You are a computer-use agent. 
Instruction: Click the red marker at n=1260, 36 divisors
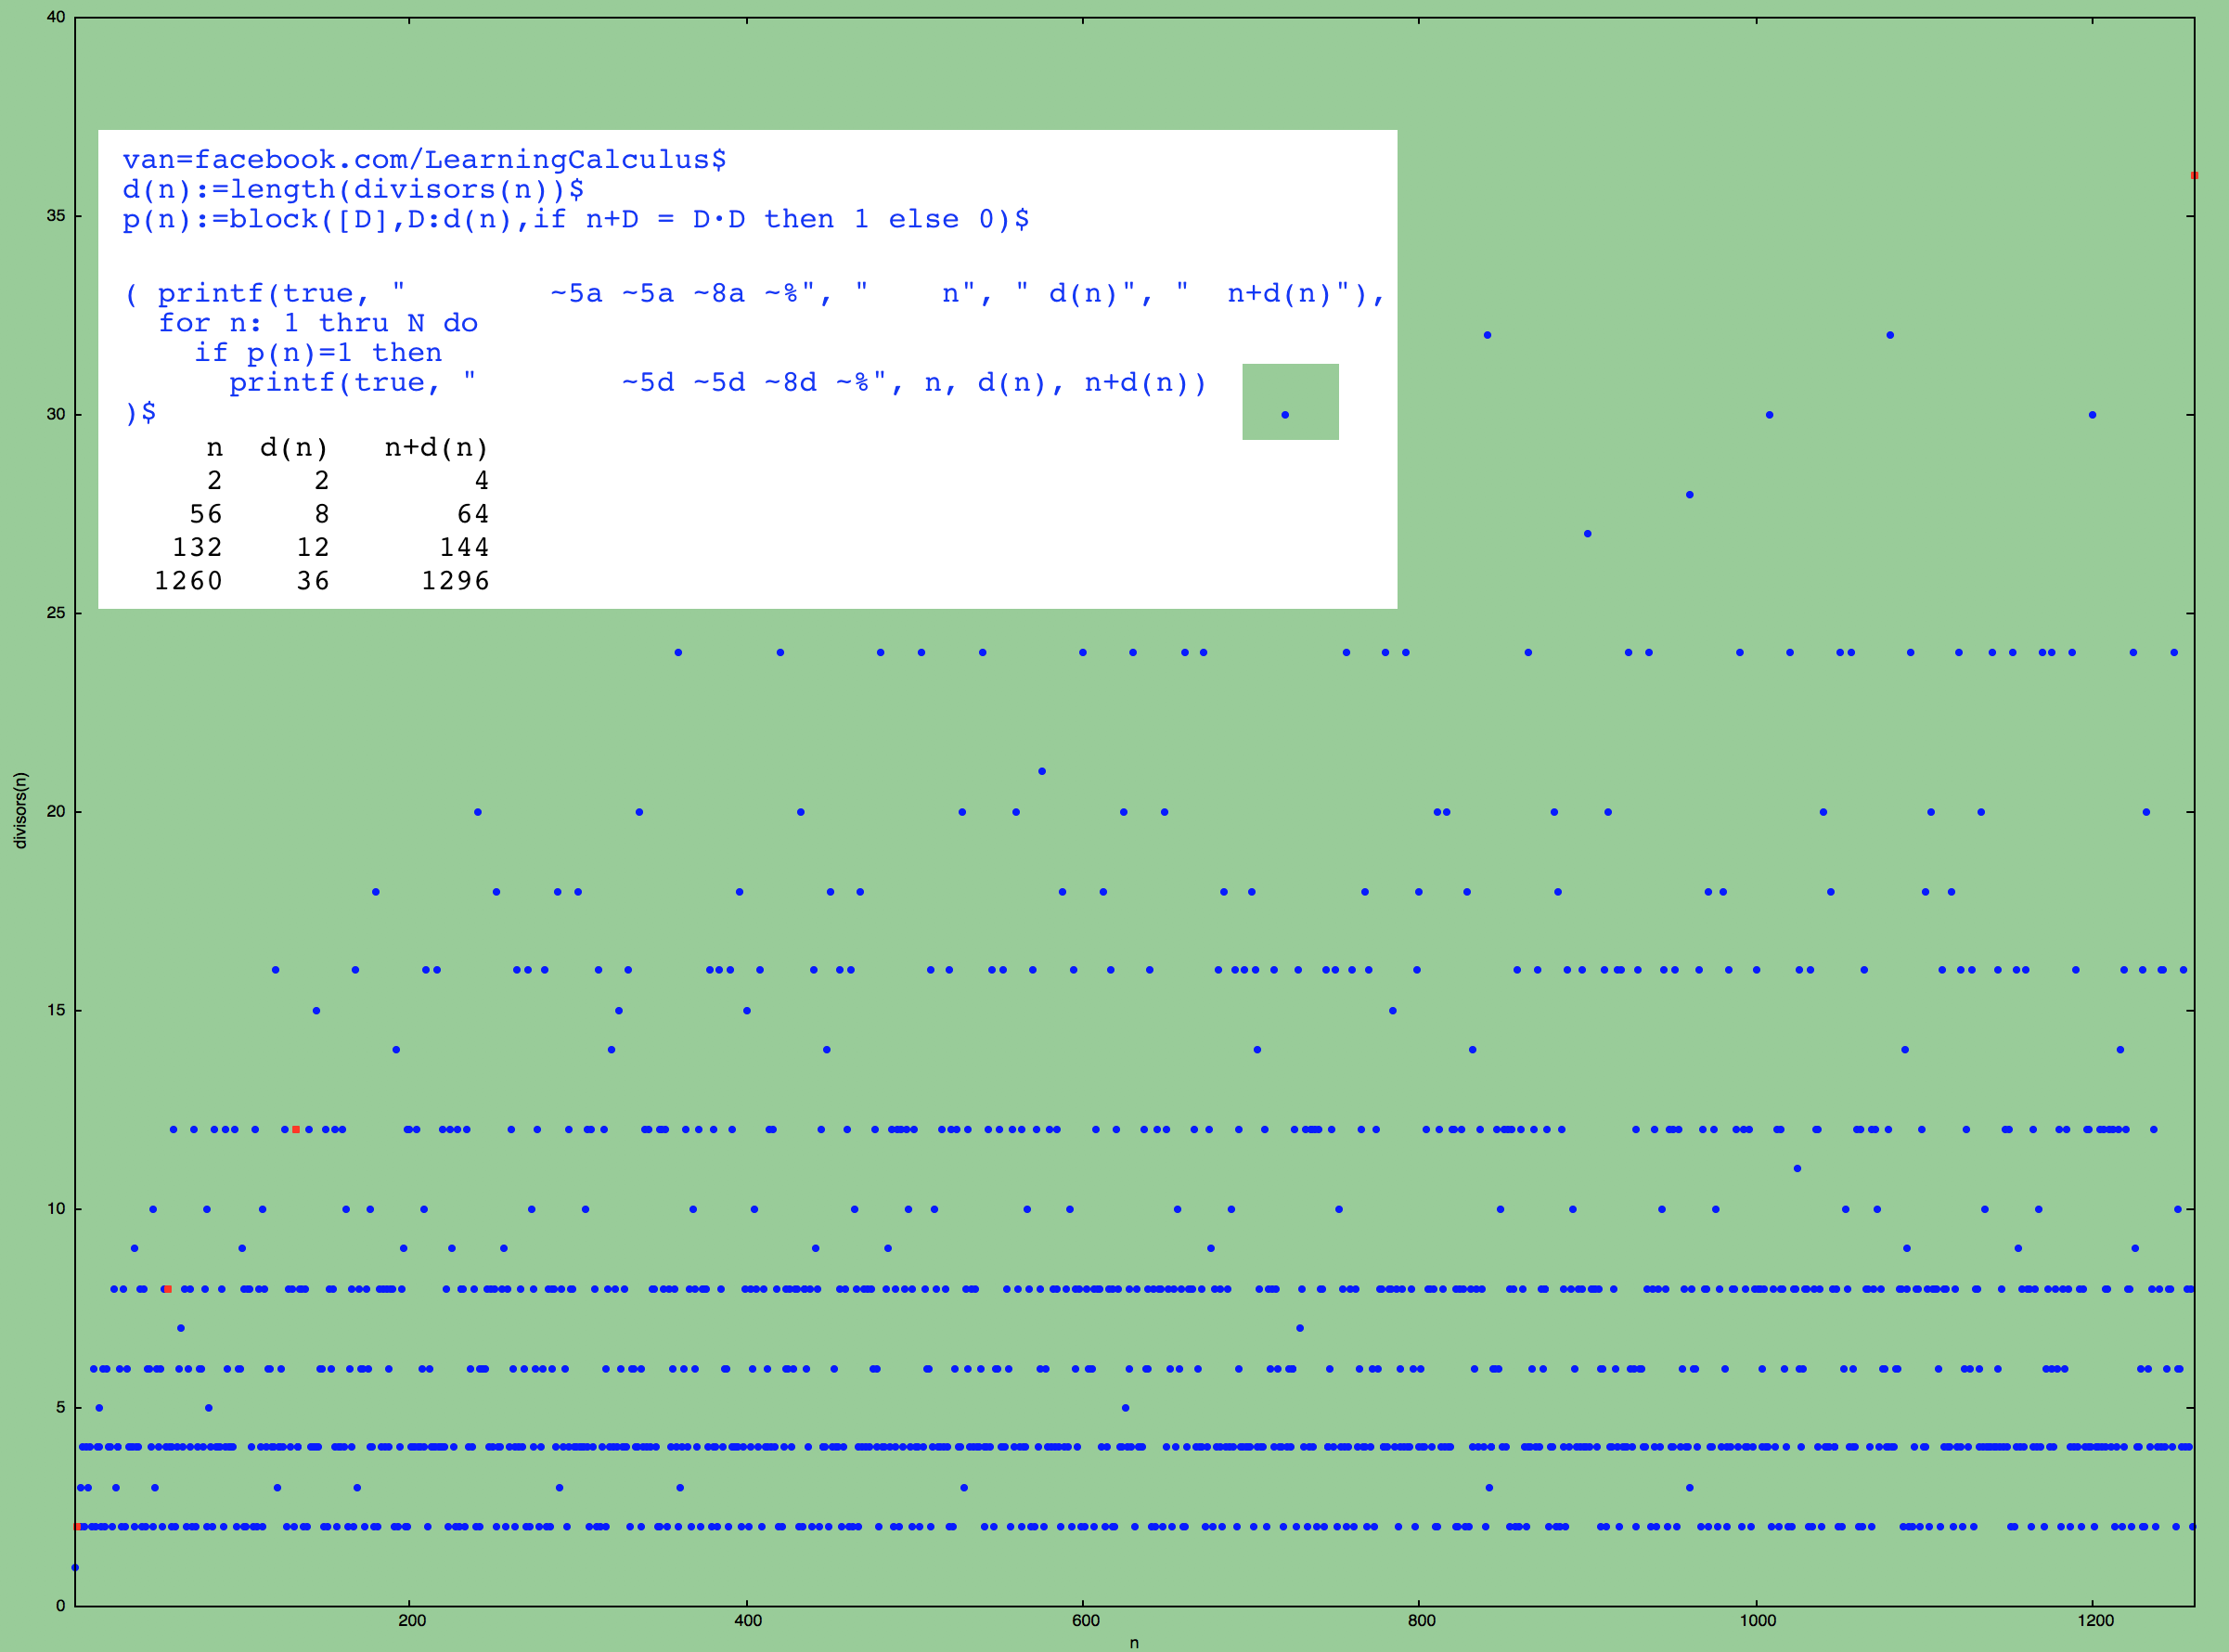pyautogui.click(x=2194, y=176)
